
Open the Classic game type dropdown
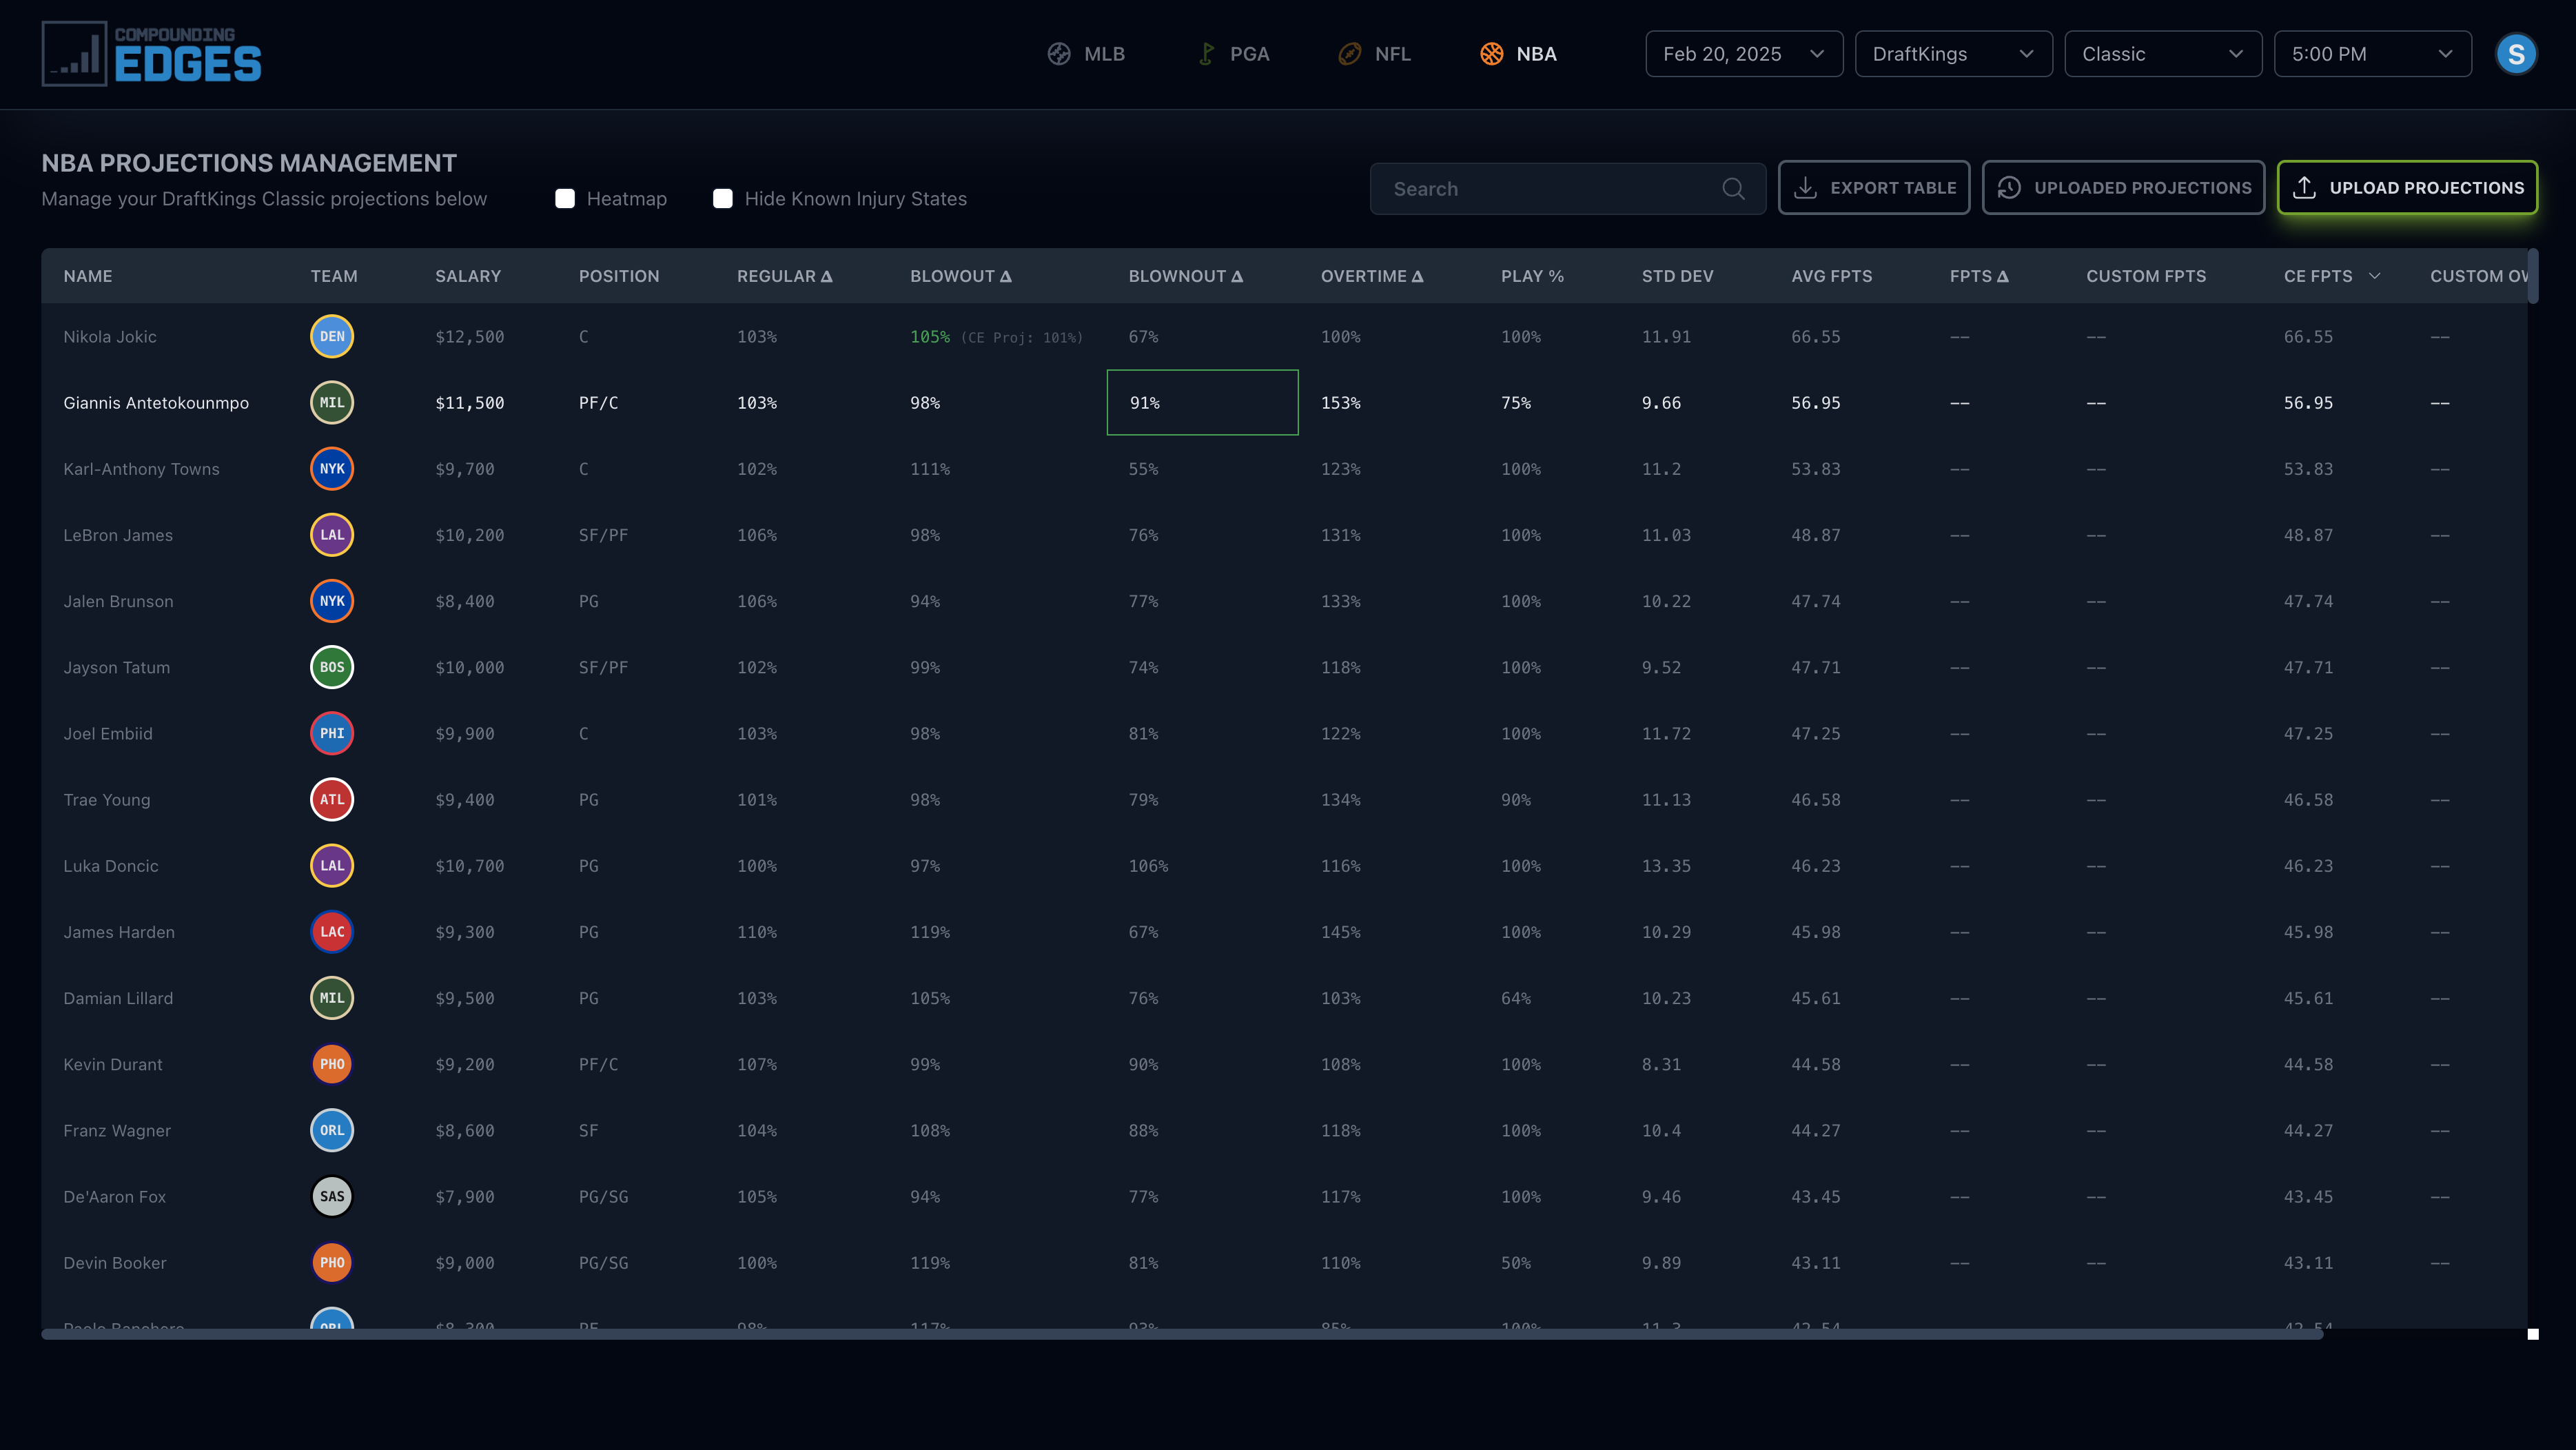(x=2163, y=54)
